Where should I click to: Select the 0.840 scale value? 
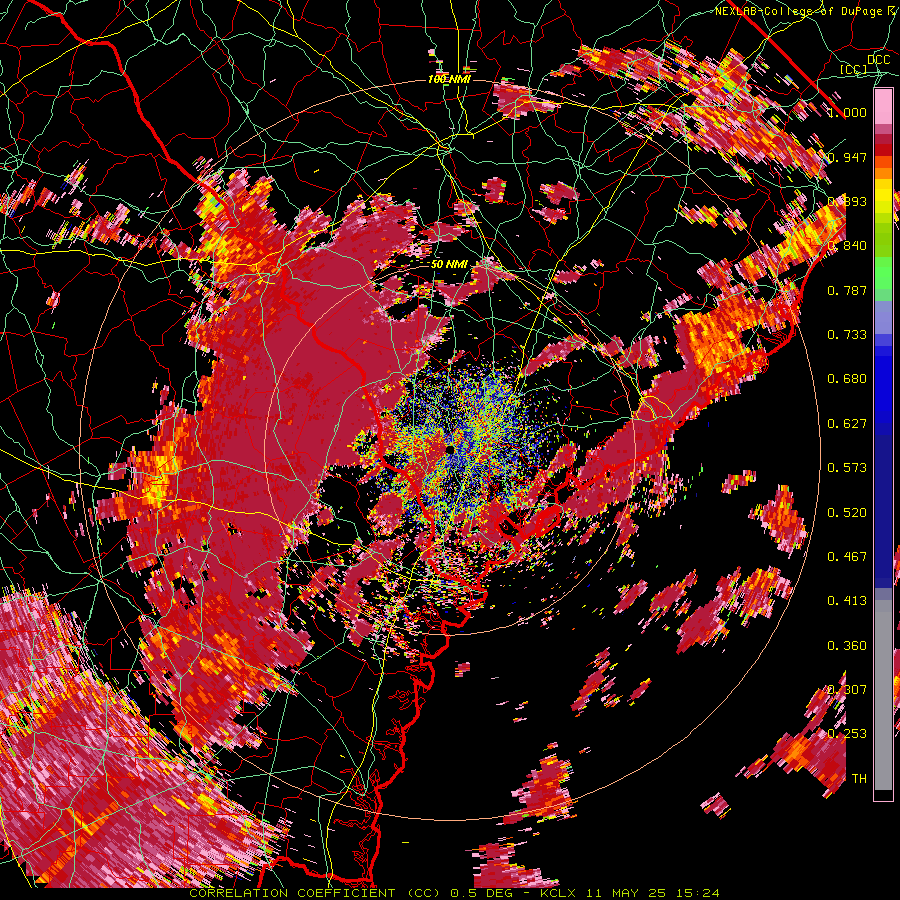tap(847, 246)
